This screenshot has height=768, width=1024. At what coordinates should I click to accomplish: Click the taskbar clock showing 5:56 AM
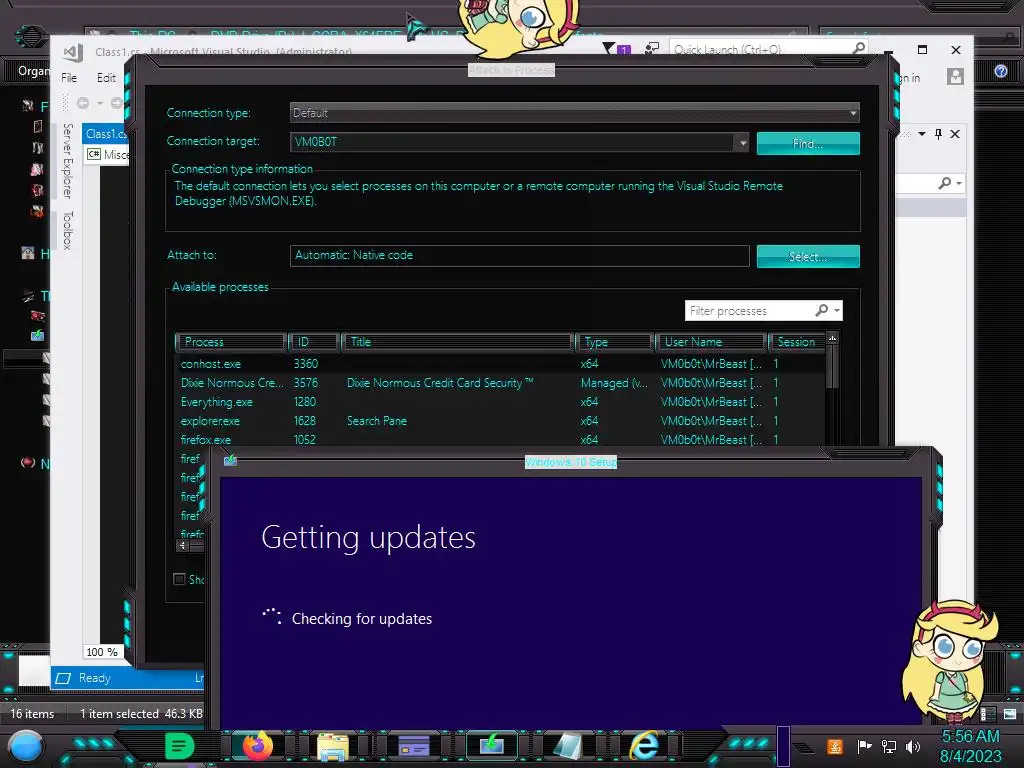(970, 737)
